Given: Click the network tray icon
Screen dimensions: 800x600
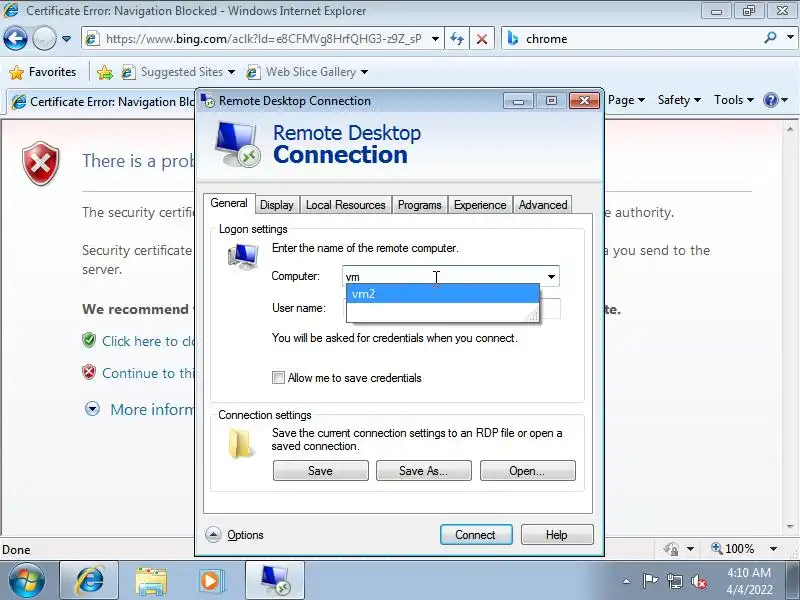Looking at the screenshot, I should 674,581.
